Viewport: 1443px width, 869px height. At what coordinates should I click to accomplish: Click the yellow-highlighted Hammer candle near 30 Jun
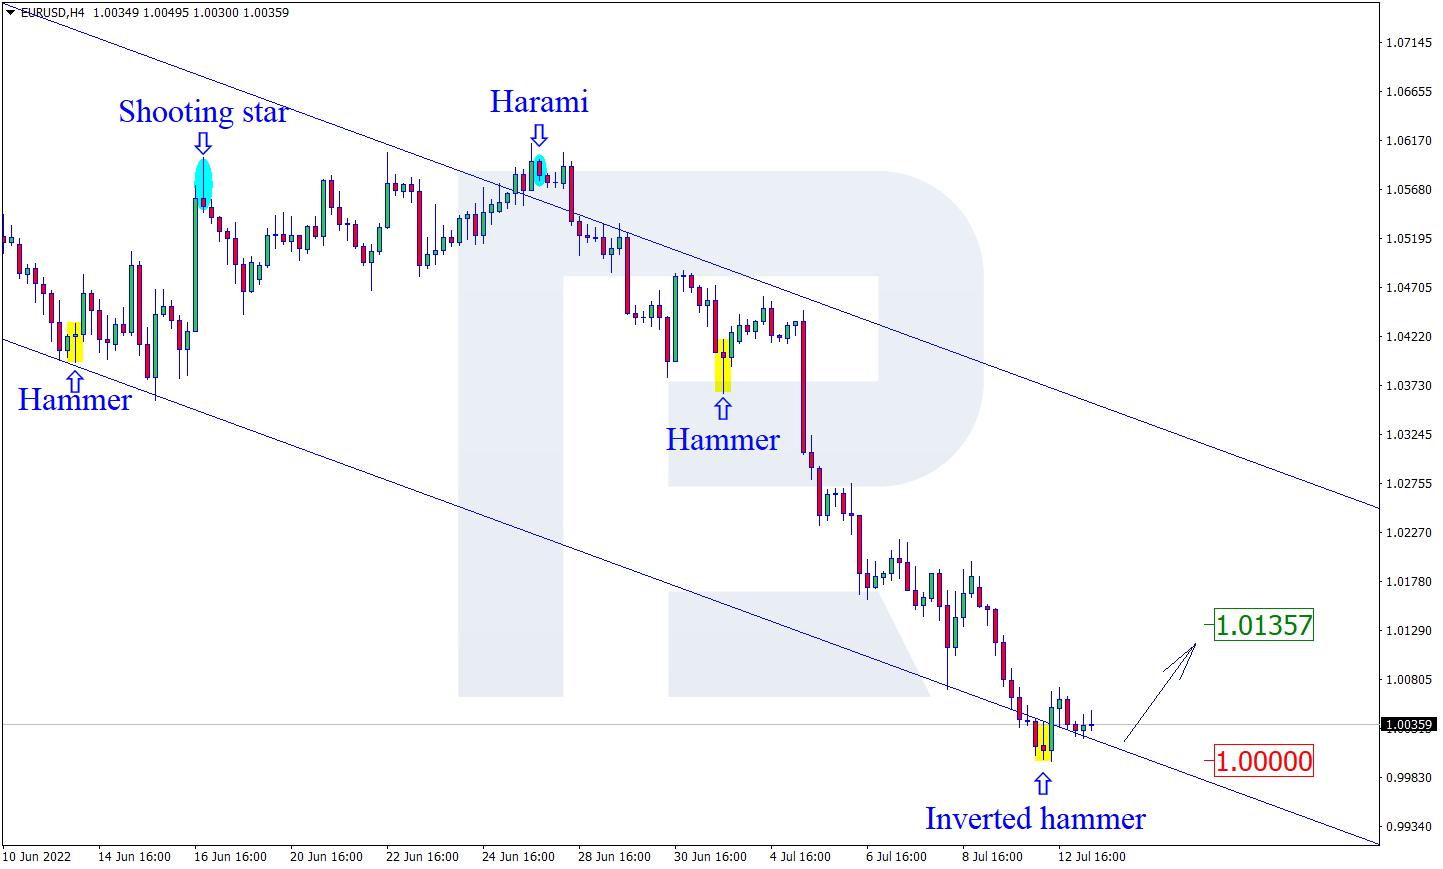[723, 365]
